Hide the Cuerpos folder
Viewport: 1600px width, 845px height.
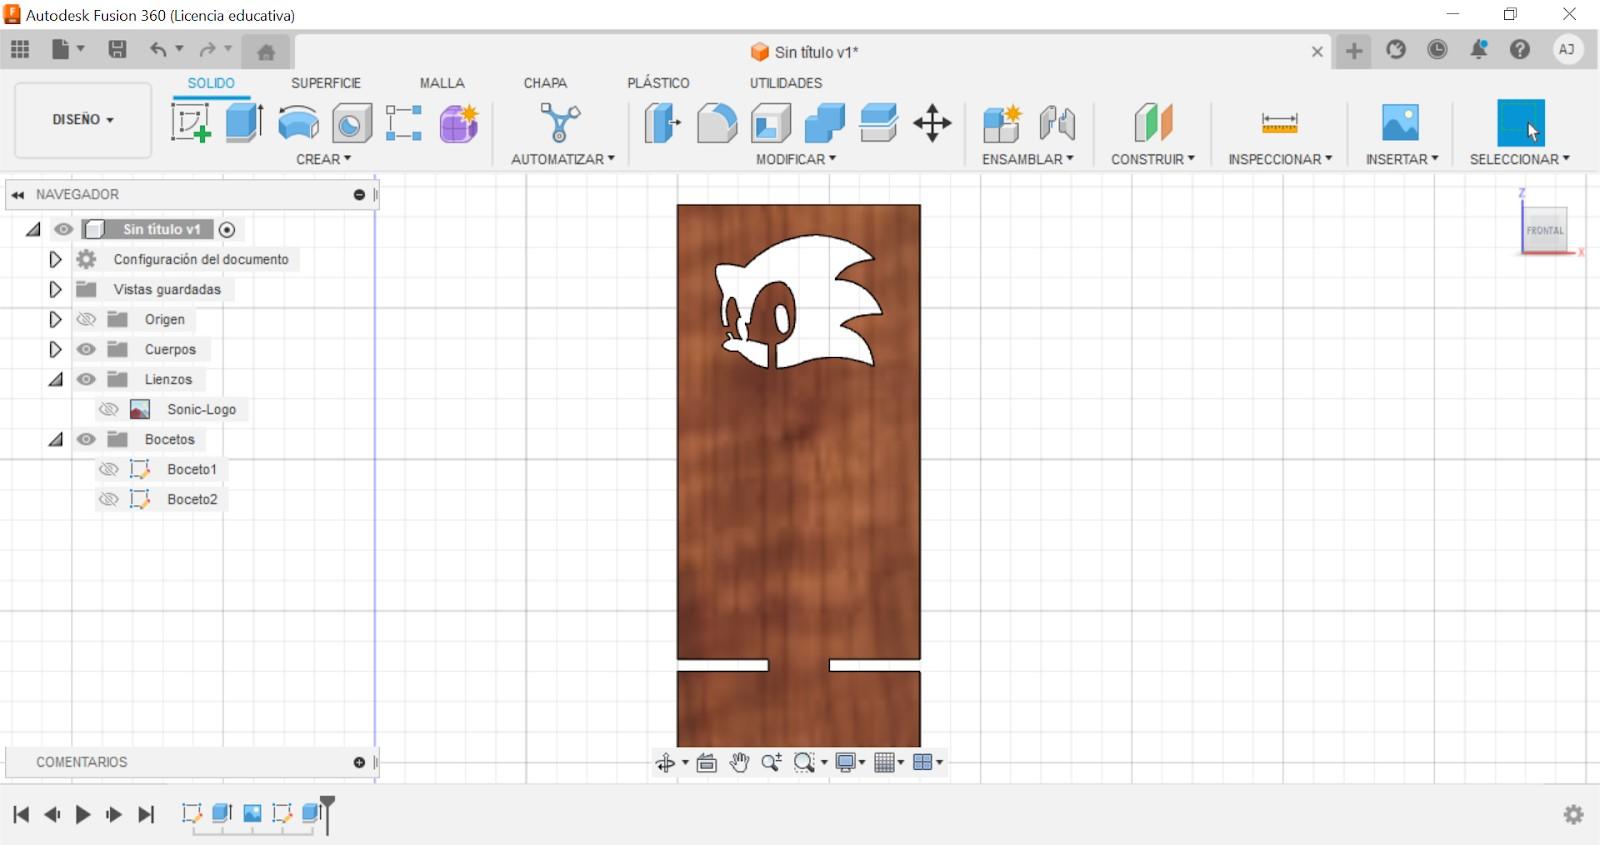pyautogui.click(x=86, y=349)
